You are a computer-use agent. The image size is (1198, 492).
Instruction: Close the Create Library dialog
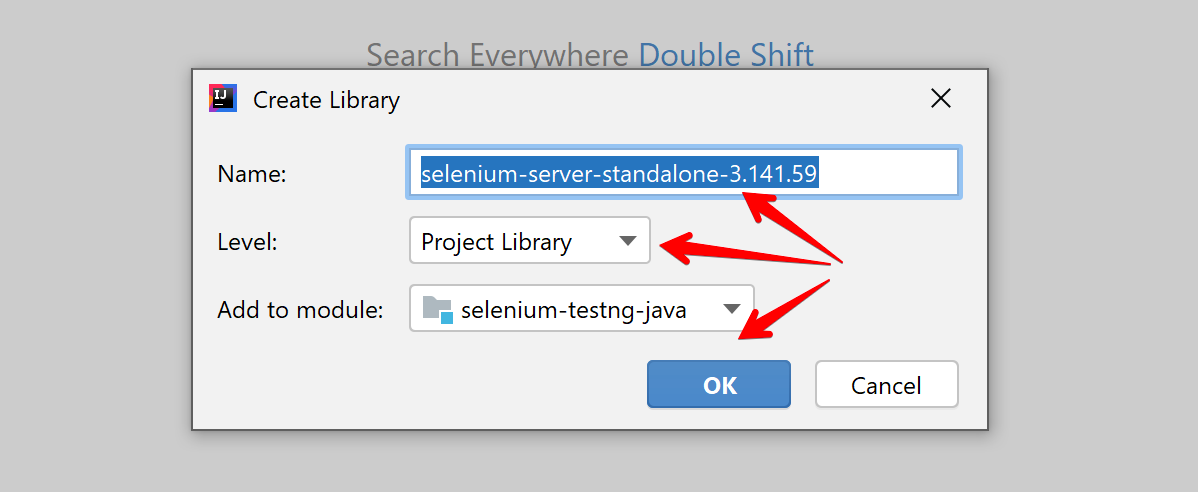tap(941, 99)
